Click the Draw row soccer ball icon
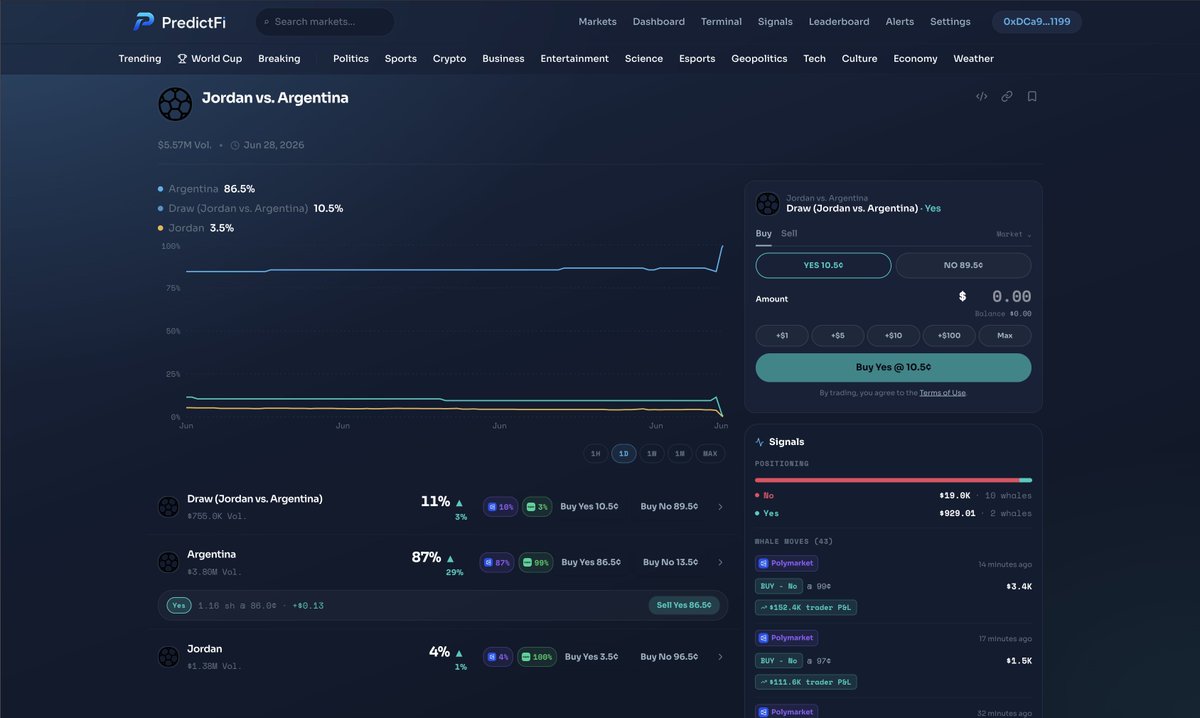 point(168,507)
